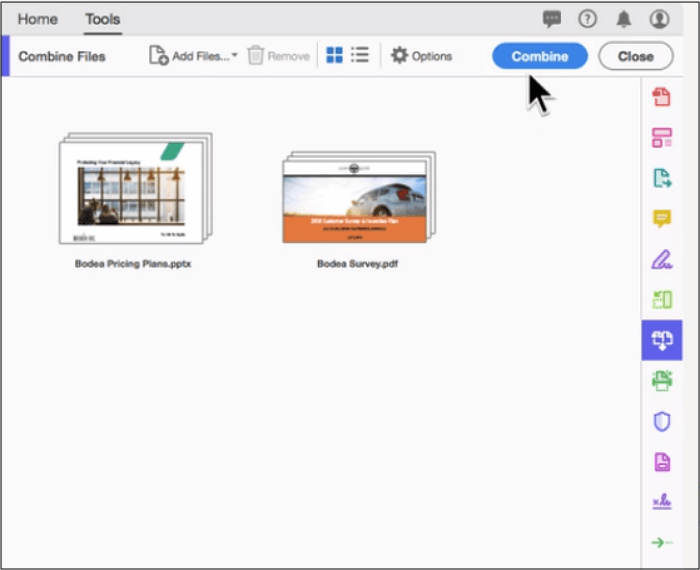Select Bodea Pricing Plans.pptx thumbnail
The width and height of the screenshot is (700, 570).
(136, 188)
